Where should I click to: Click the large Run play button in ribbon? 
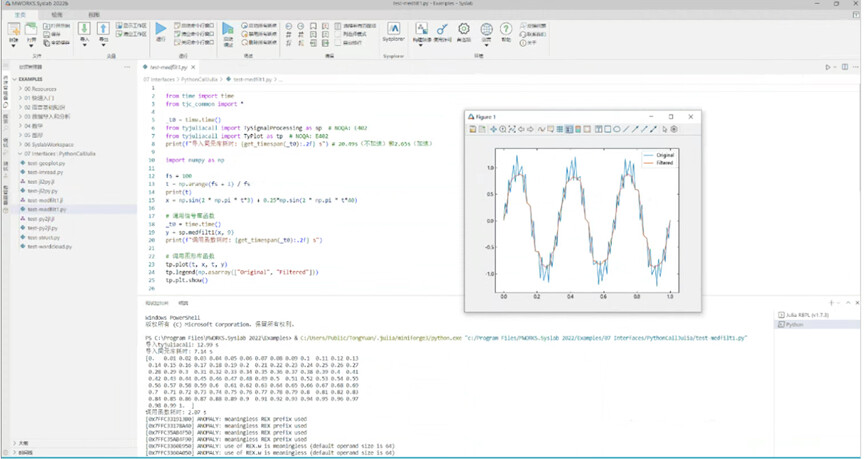click(x=161, y=29)
